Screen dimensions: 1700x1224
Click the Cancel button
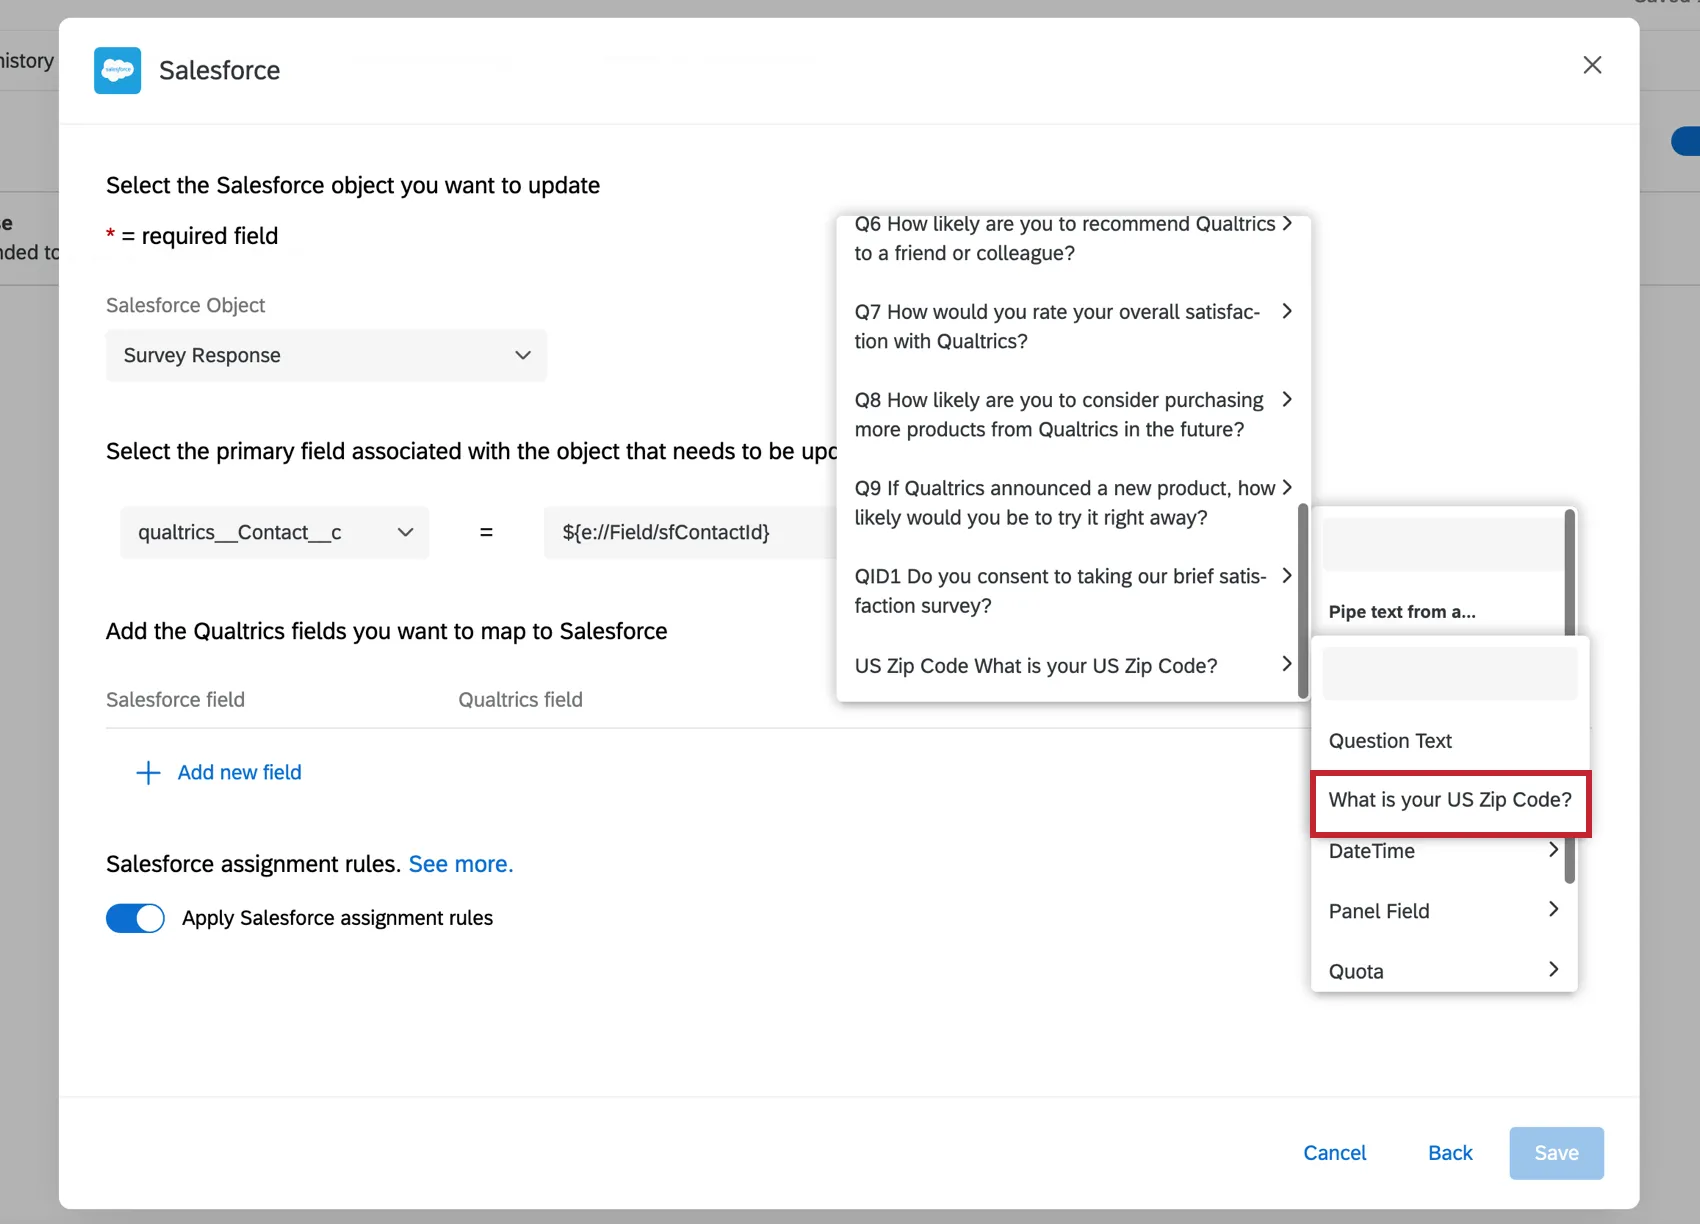click(x=1334, y=1152)
